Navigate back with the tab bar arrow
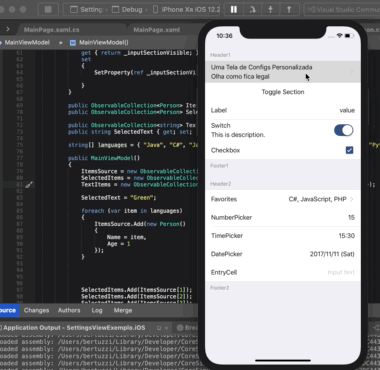380x370 pixels. pos(8,29)
